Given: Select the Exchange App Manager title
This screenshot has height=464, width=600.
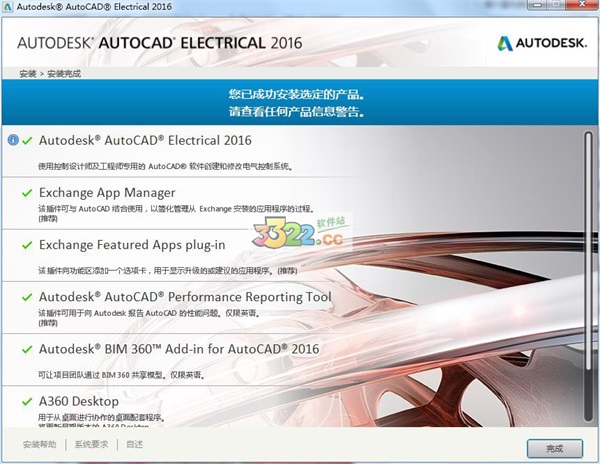Looking at the screenshot, I should pos(107,193).
